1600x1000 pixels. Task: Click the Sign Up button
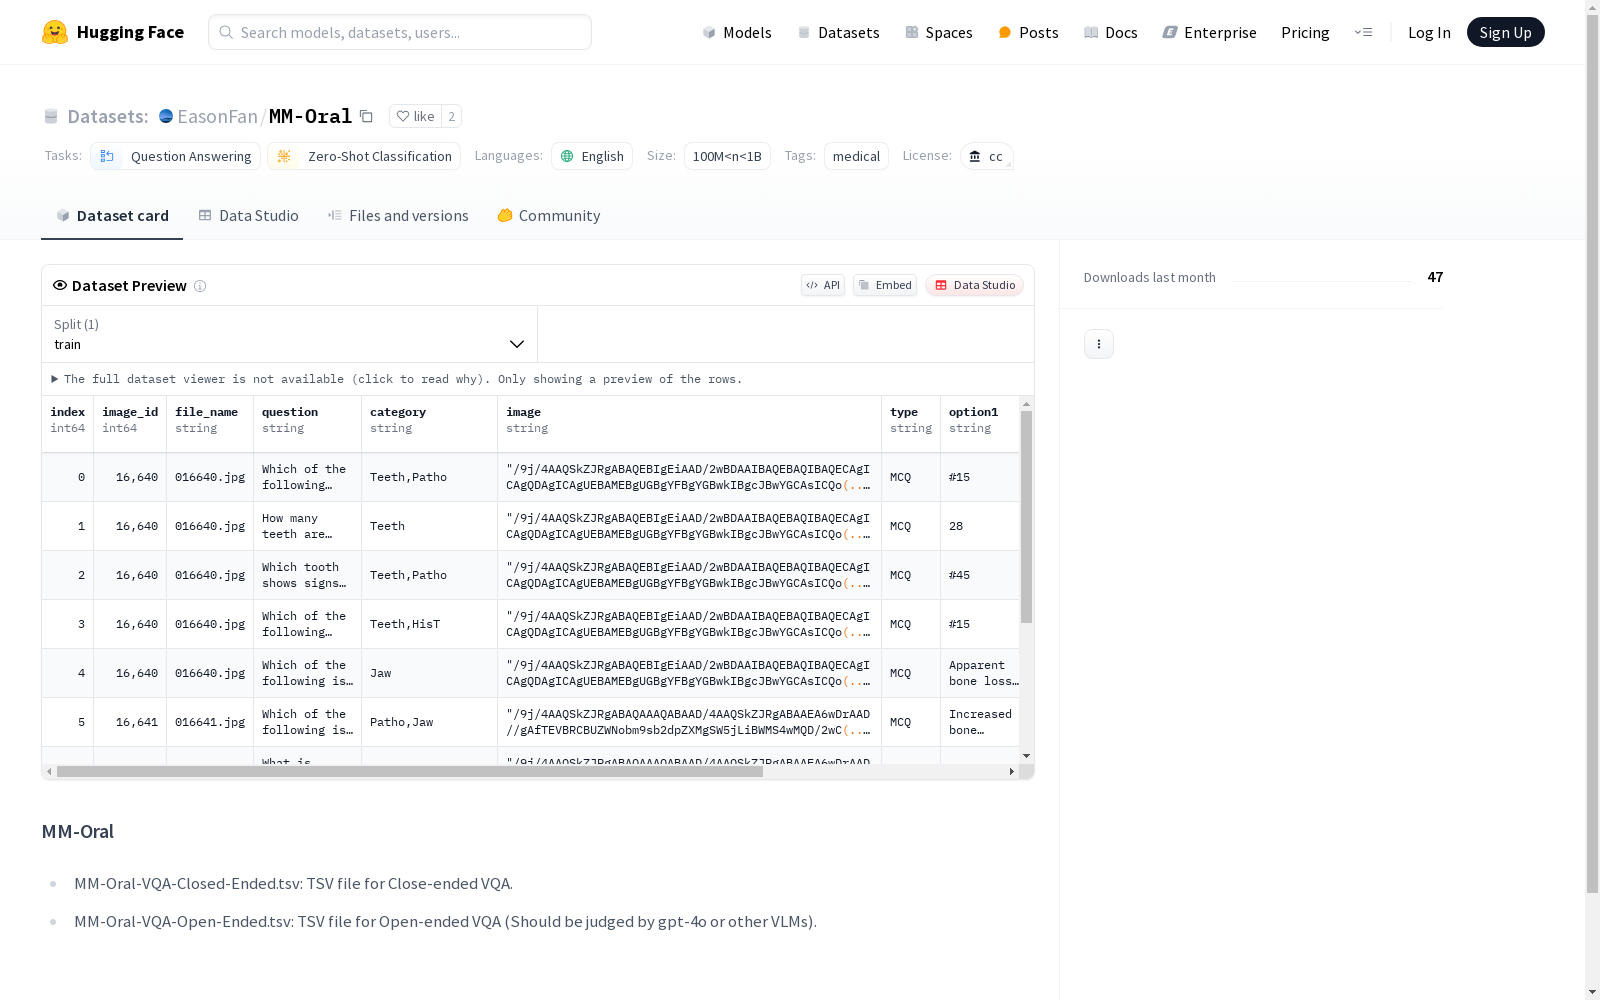tap(1505, 32)
